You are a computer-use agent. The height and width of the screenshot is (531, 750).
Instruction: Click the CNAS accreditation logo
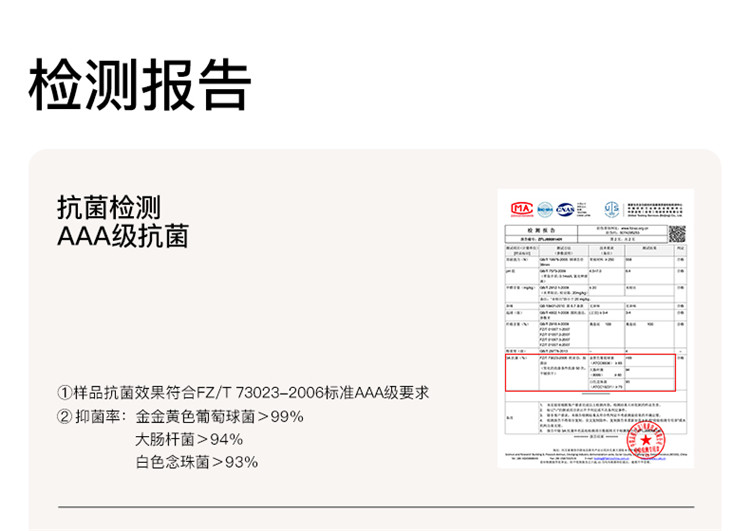pyautogui.click(x=567, y=209)
